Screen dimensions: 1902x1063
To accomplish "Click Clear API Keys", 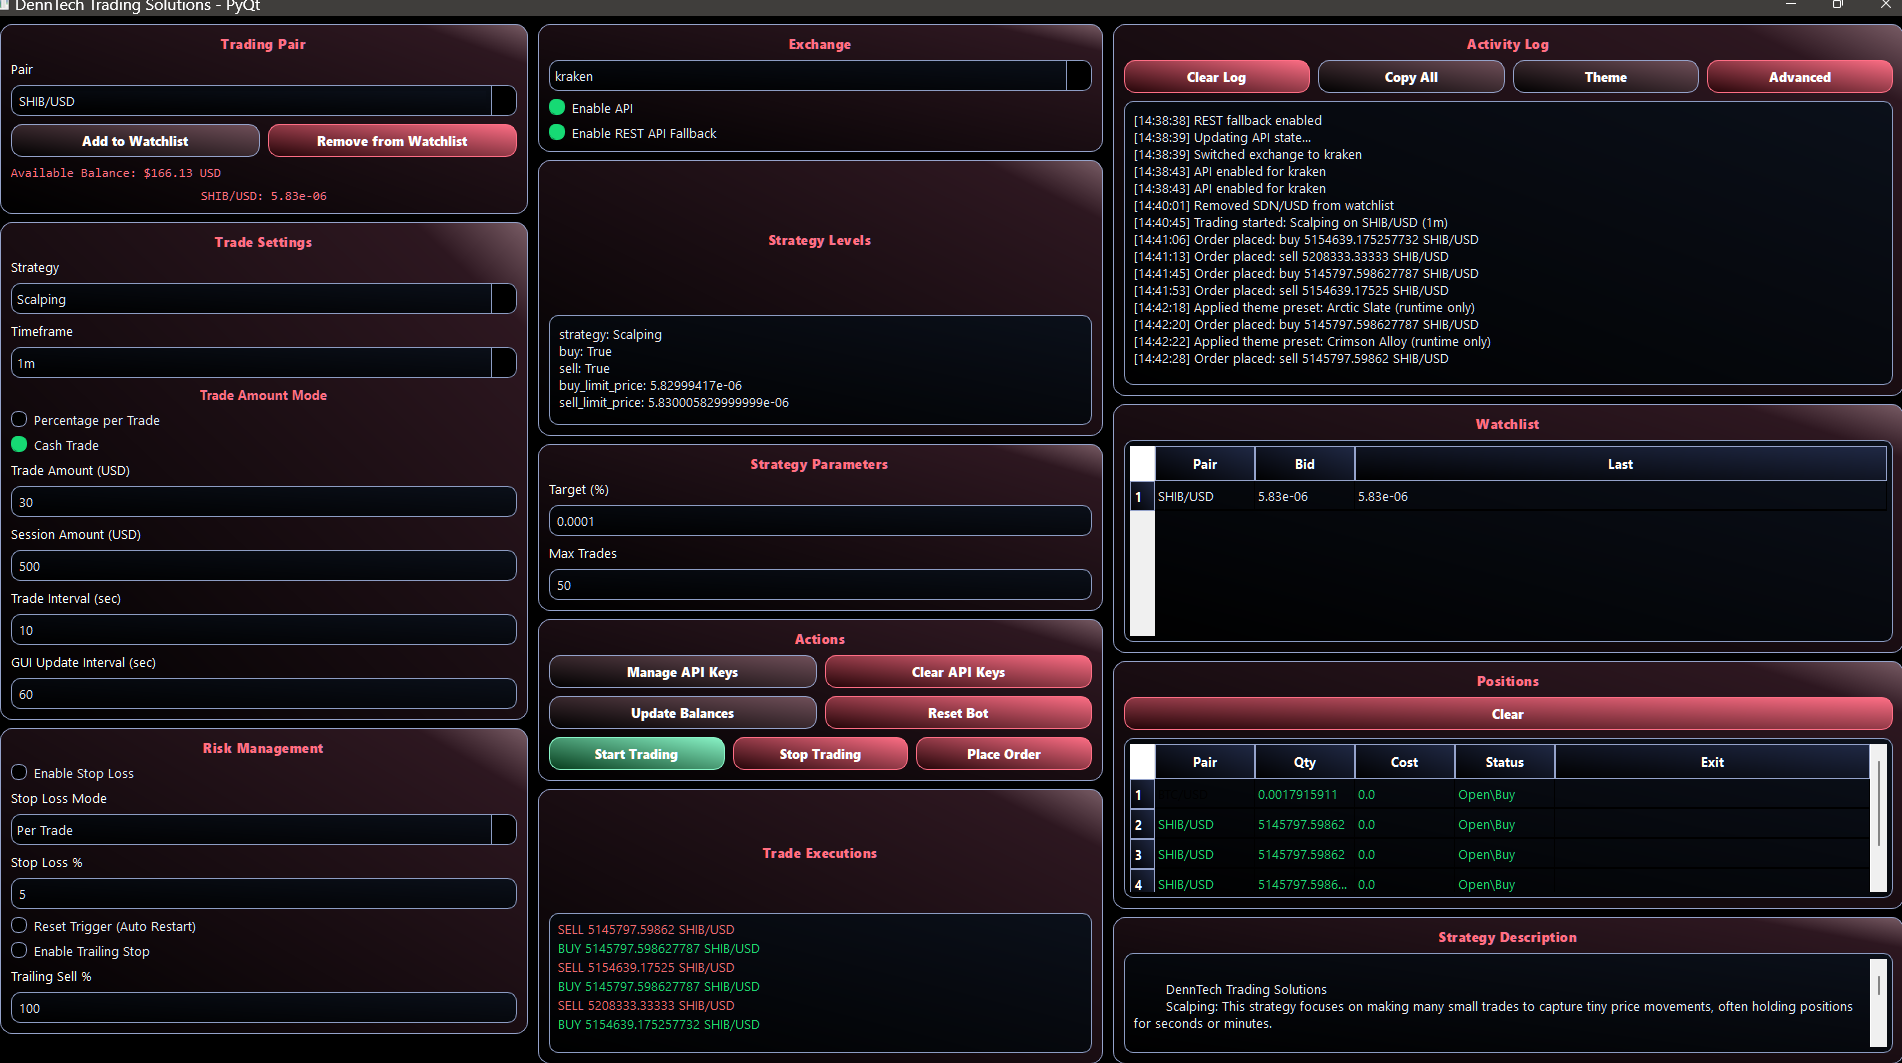I will (x=957, y=671).
